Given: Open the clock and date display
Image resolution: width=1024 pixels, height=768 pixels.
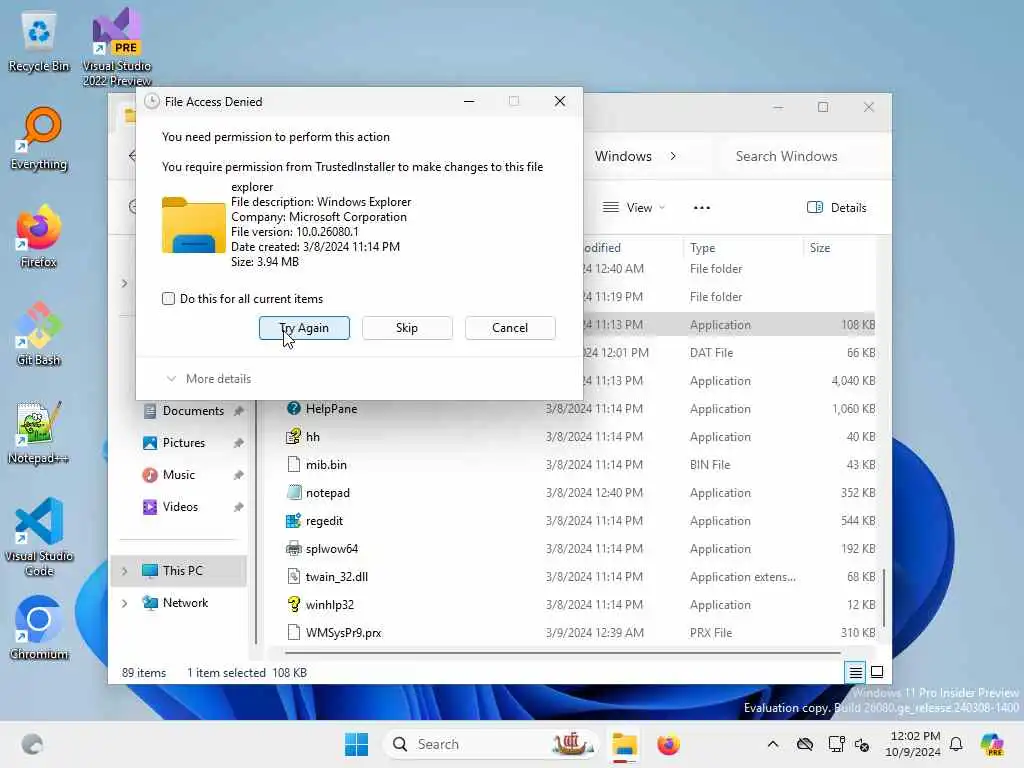Looking at the screenshot, I should 912,744.
